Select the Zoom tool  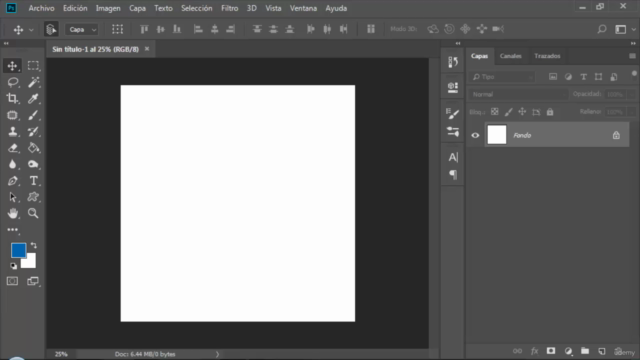[x=33, y=213]
